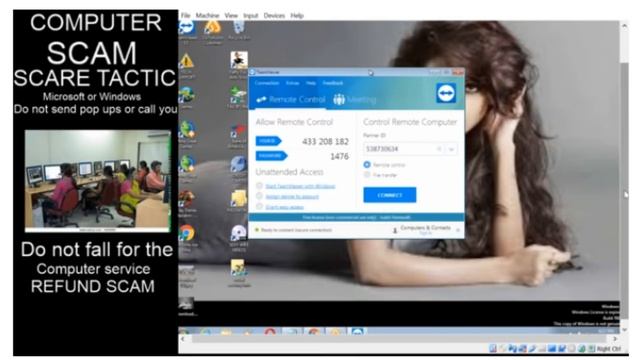Viewport: 640px width, 360px height.
Task: Open the desktop icon showing a person photo
Action: [x=239, y=60]
